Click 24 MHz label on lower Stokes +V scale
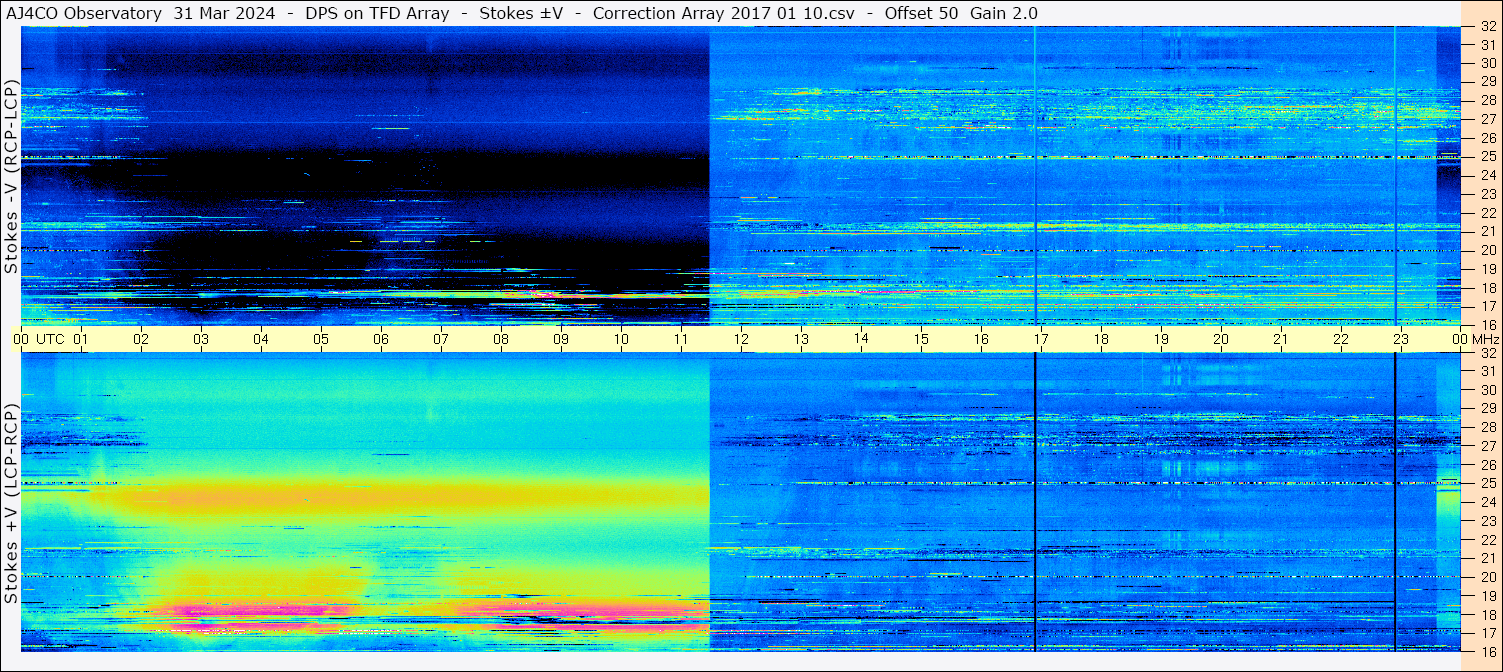The image size is (1503, 672). [1487, 502]
